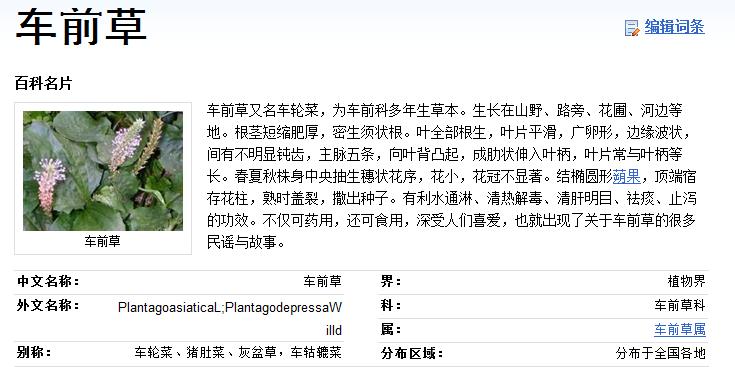Click the 外文名称 field label
735x367 pixels.
(48, 306)
